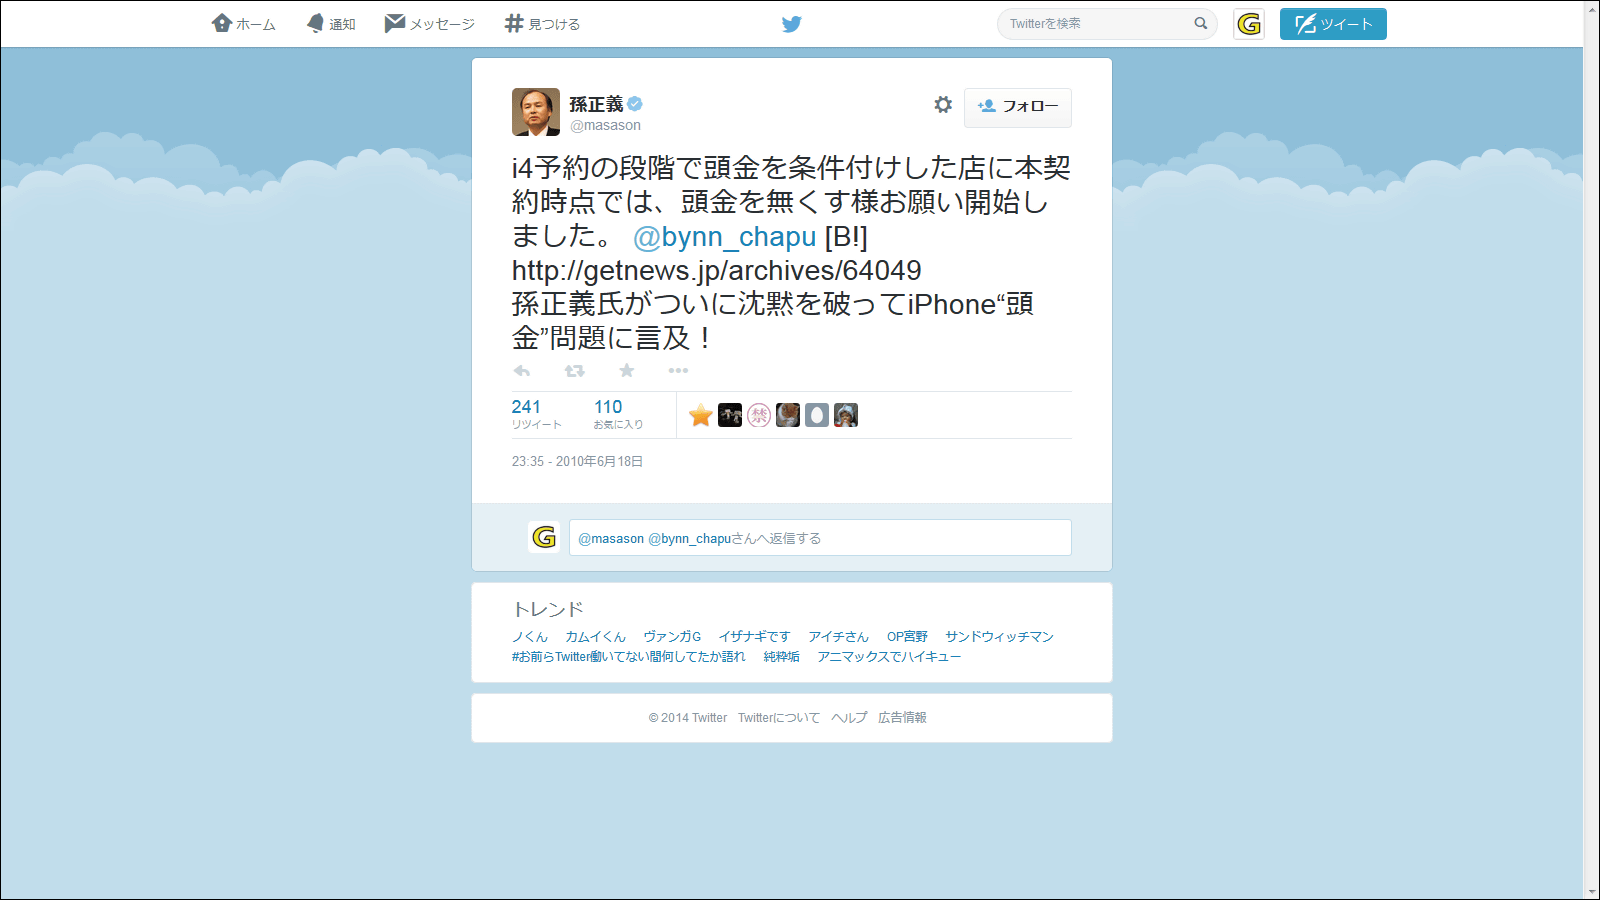Click the default egg avatar
This screenshot has width=1600, height=900.
817,415
